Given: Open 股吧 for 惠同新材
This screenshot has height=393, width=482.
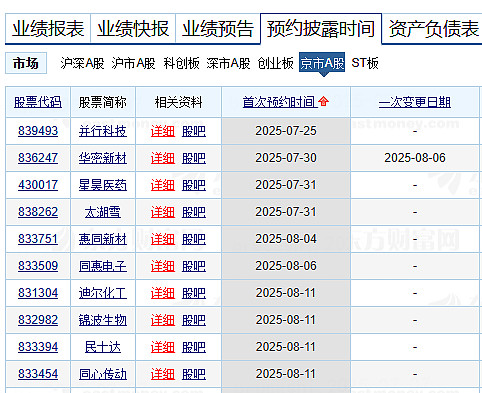Looking at the screenshot, I should pos(194,239).
